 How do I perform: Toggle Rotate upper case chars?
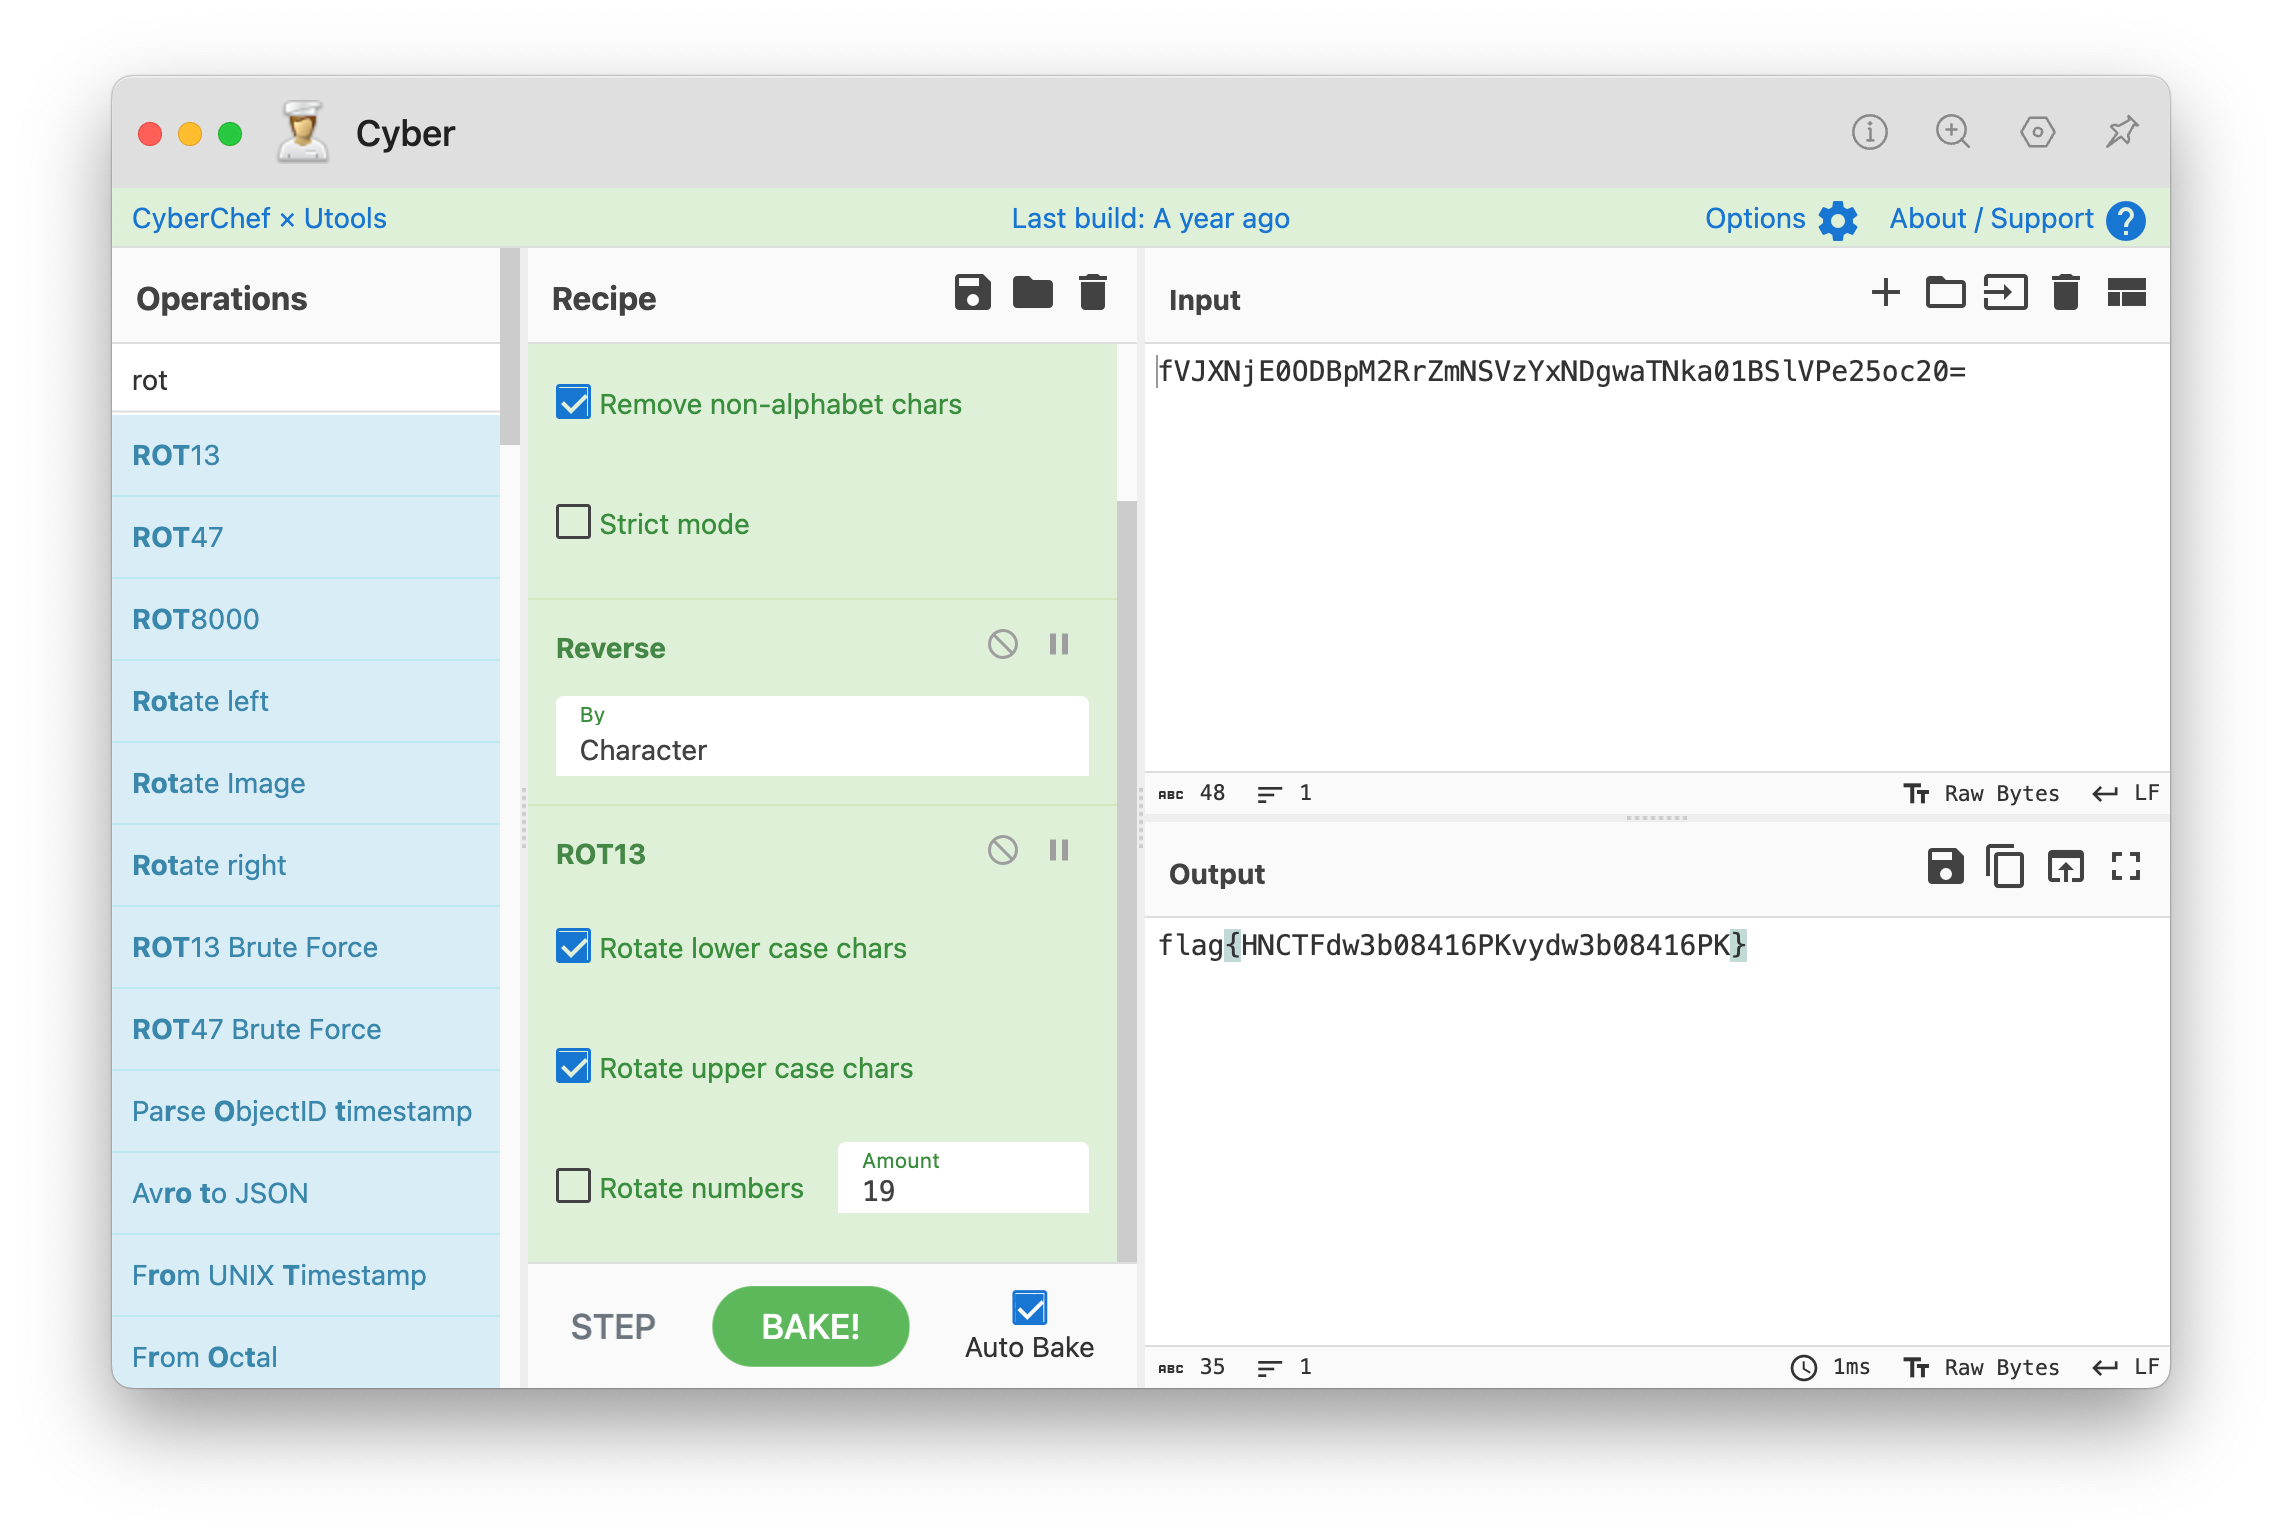tap(573, 1066)
